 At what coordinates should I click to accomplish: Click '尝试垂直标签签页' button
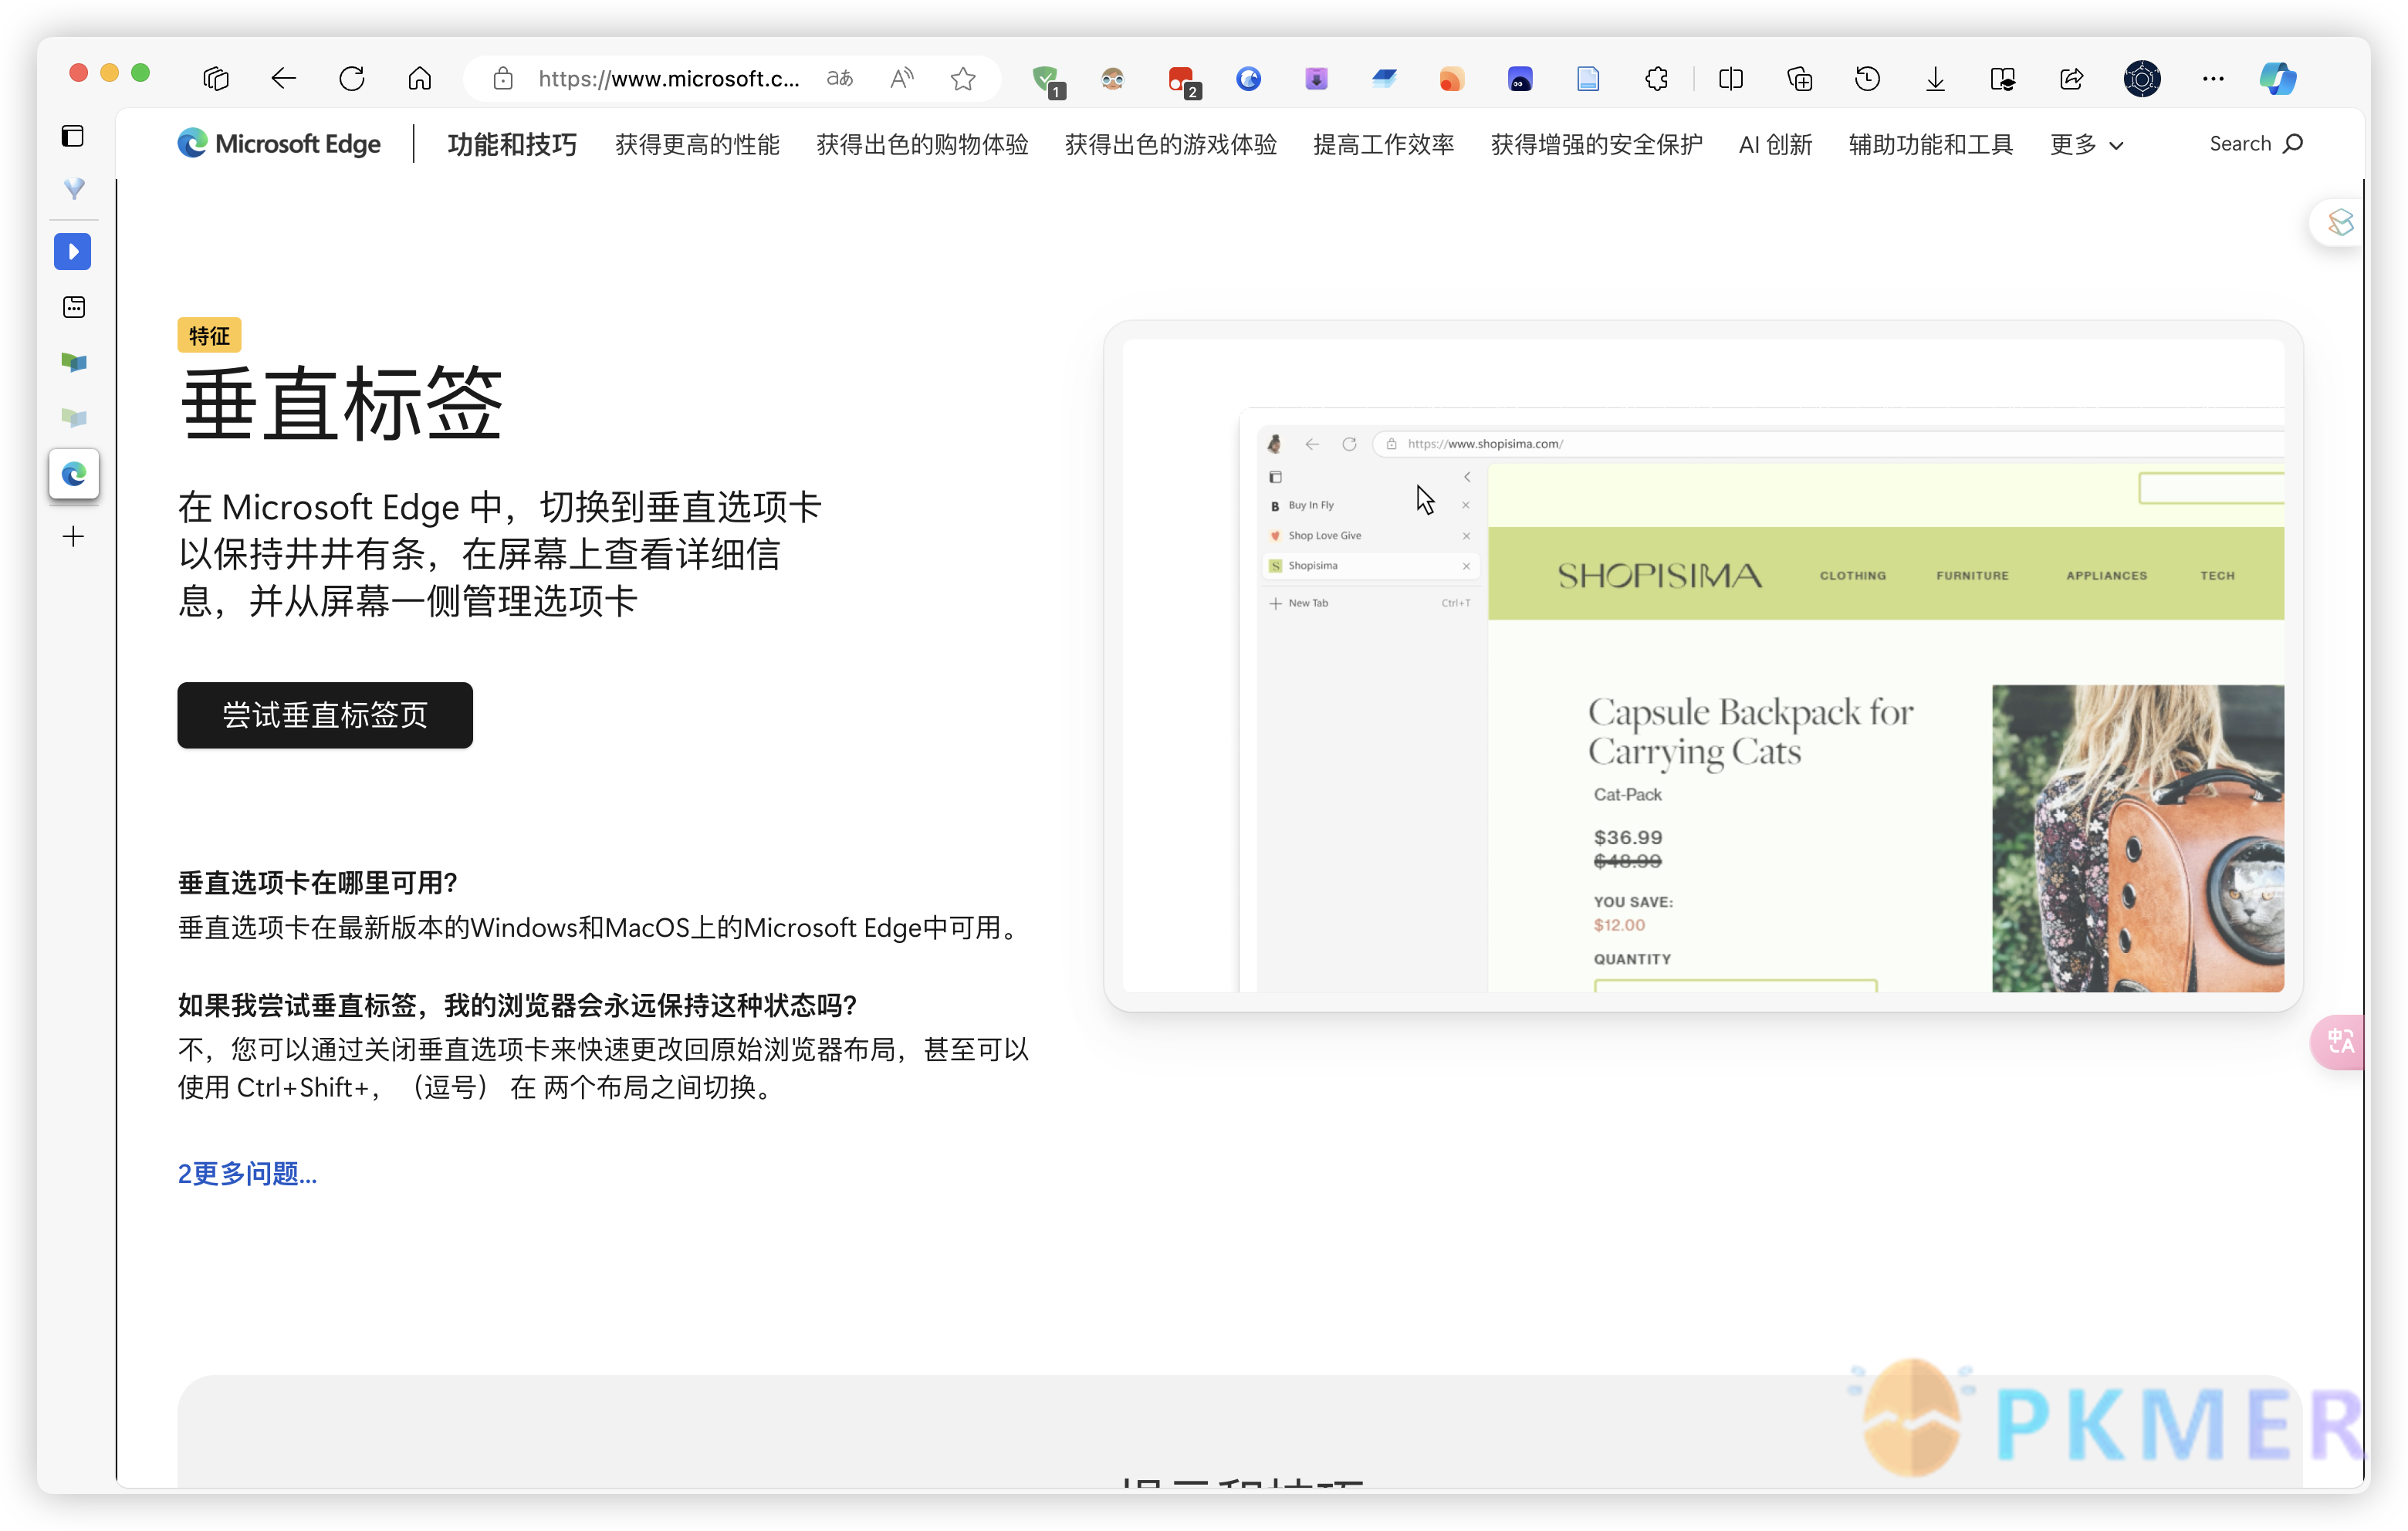click(x=326, y=715)
